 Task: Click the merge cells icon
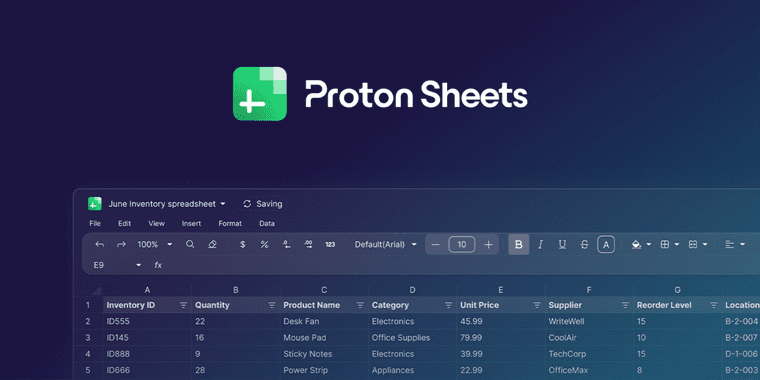[x=693, y=245]
